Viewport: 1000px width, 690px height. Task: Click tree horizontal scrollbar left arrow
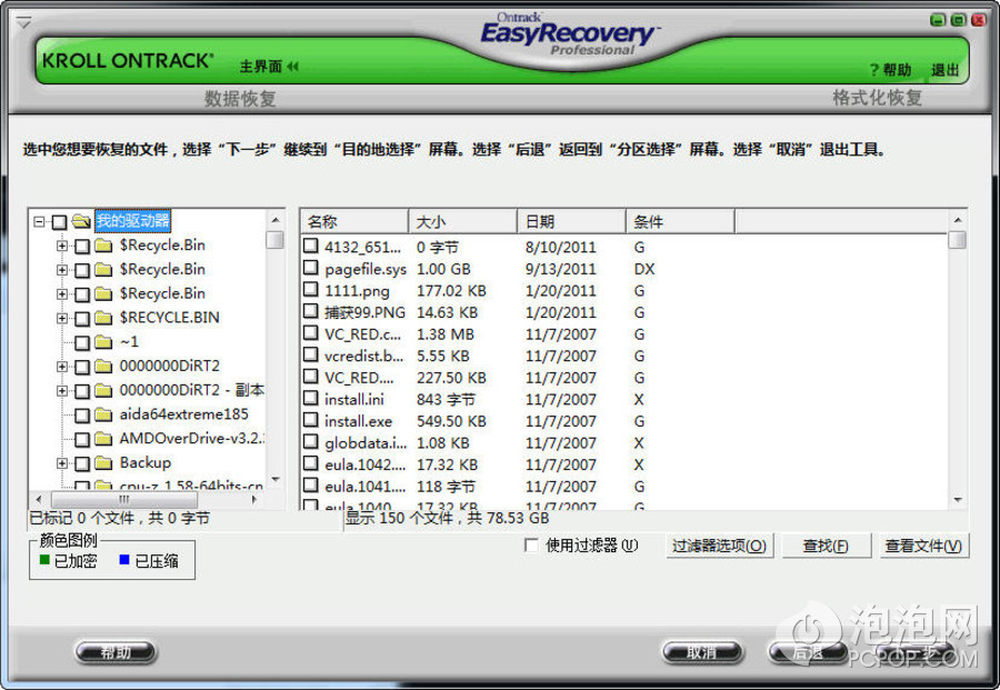(x=39, y=499)
